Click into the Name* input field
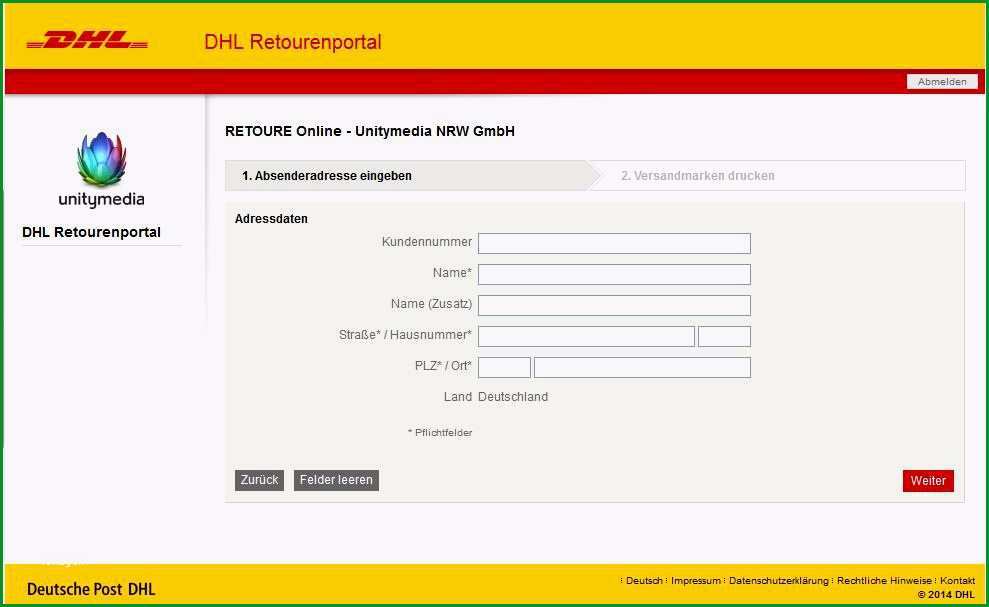 pos(614,274)
